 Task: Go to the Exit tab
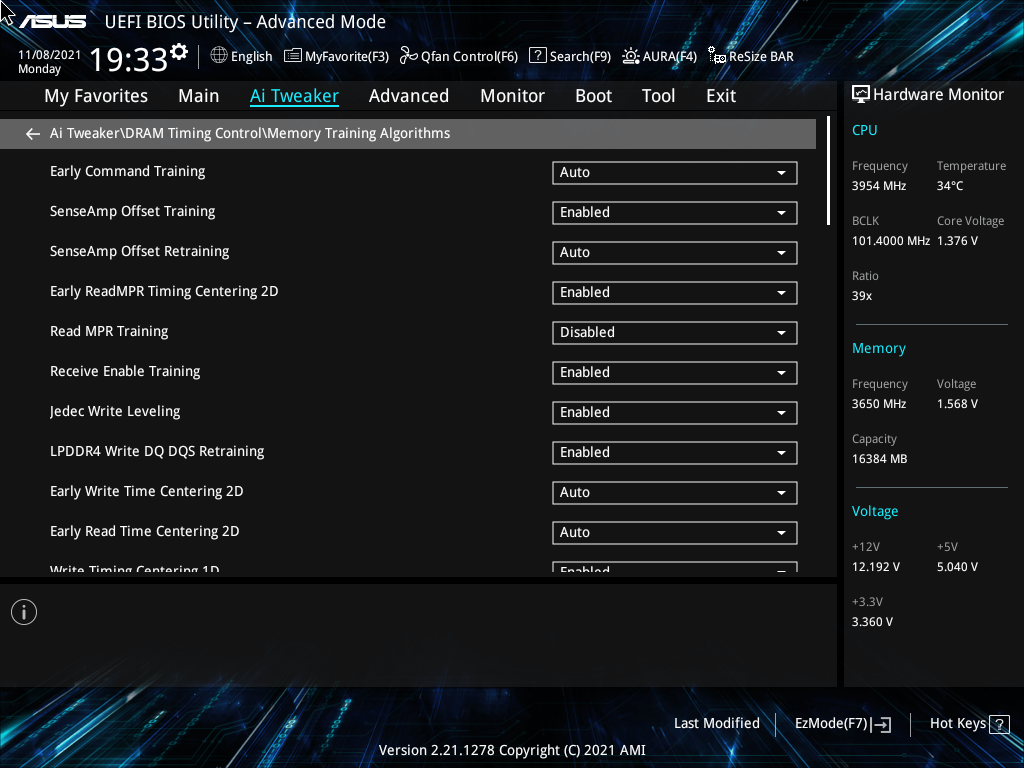(x=721, y=96)
